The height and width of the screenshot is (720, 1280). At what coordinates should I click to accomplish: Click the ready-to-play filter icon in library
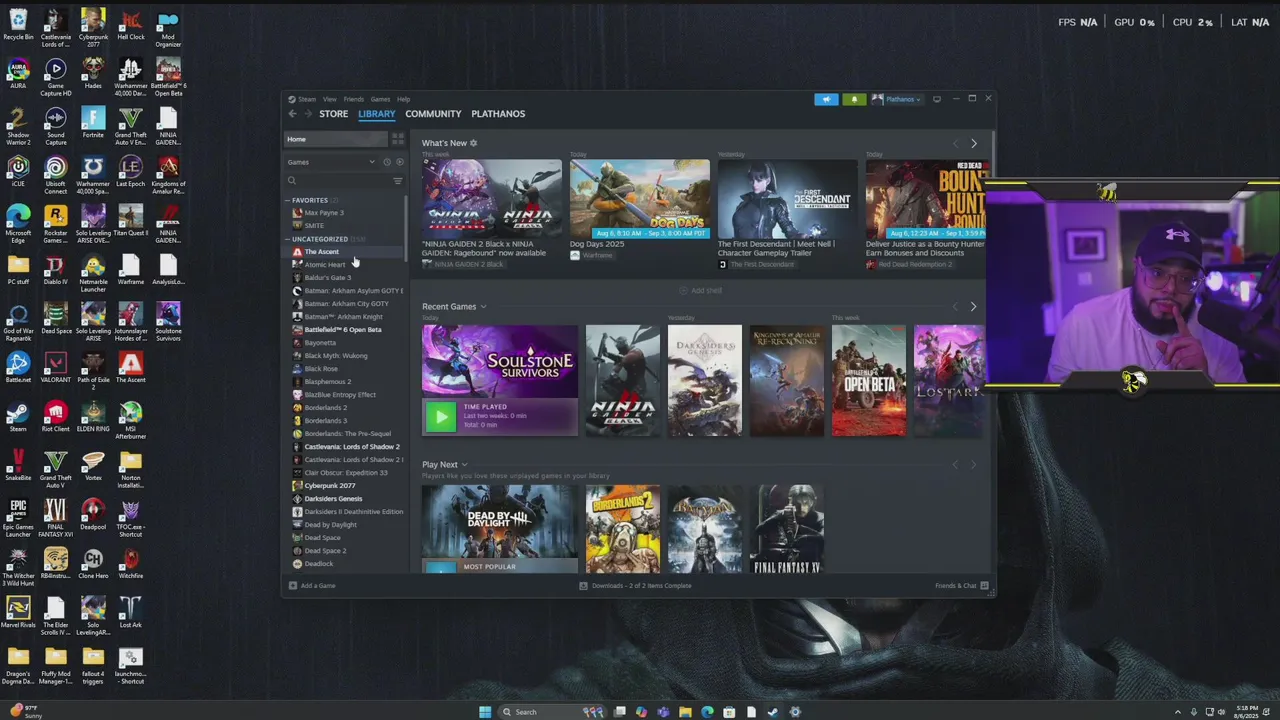tap(399, 162)
